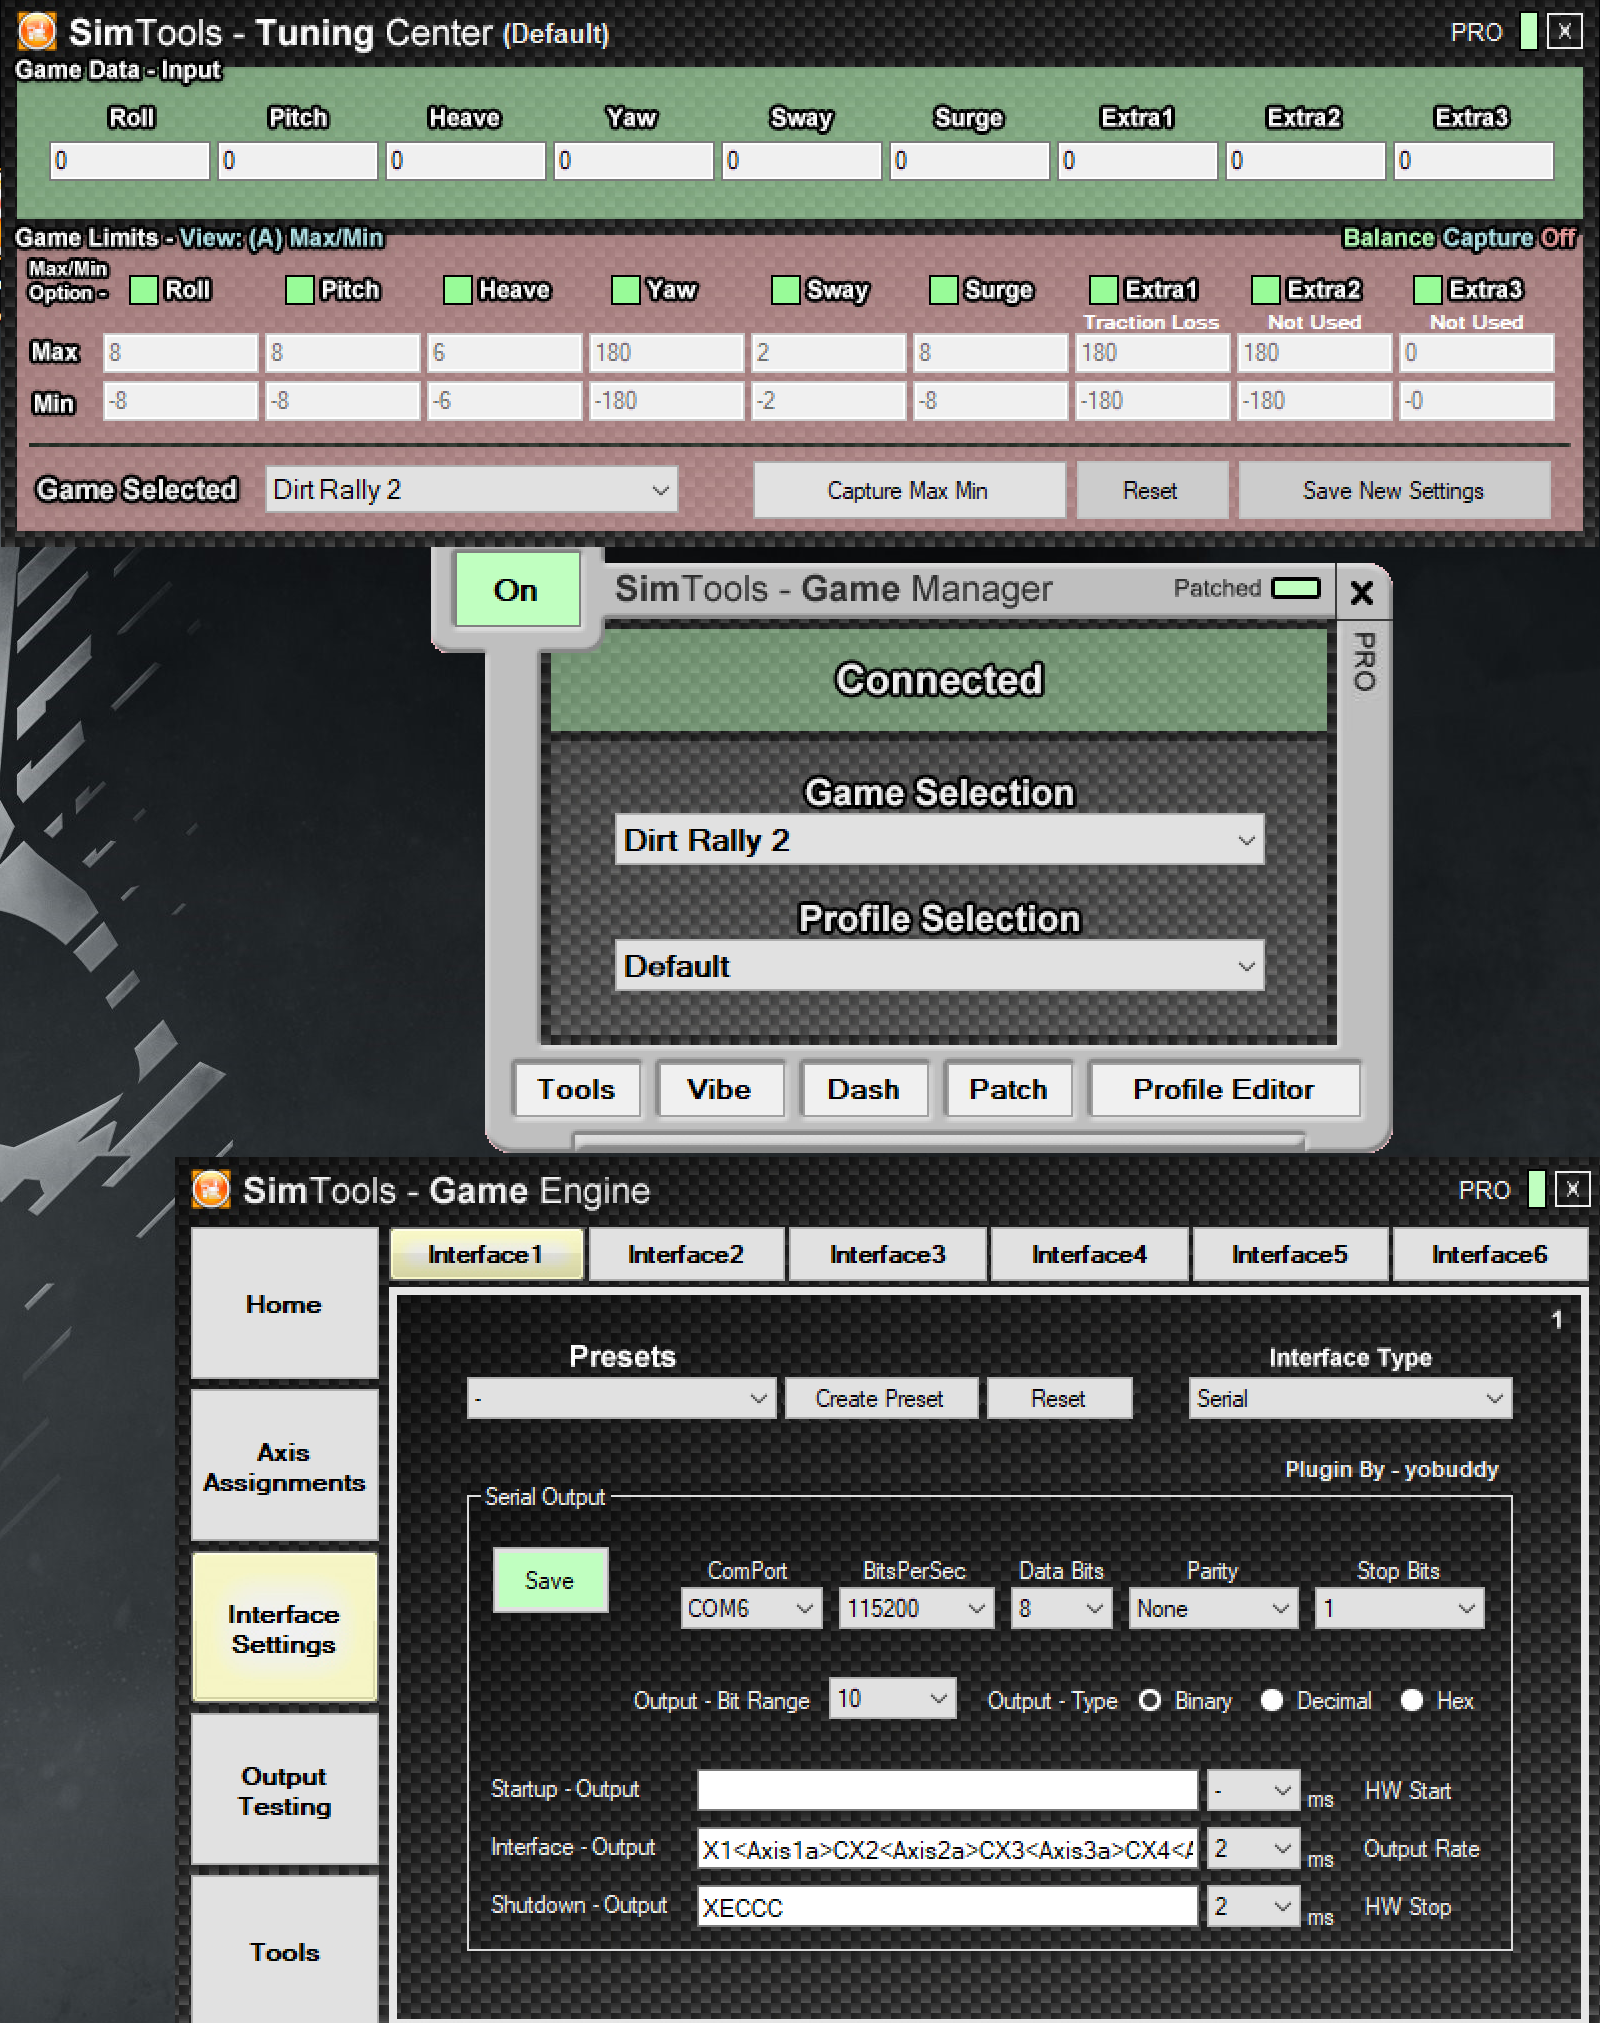
Task: Open Output Testing section
Action: [x=284, y=1790]
